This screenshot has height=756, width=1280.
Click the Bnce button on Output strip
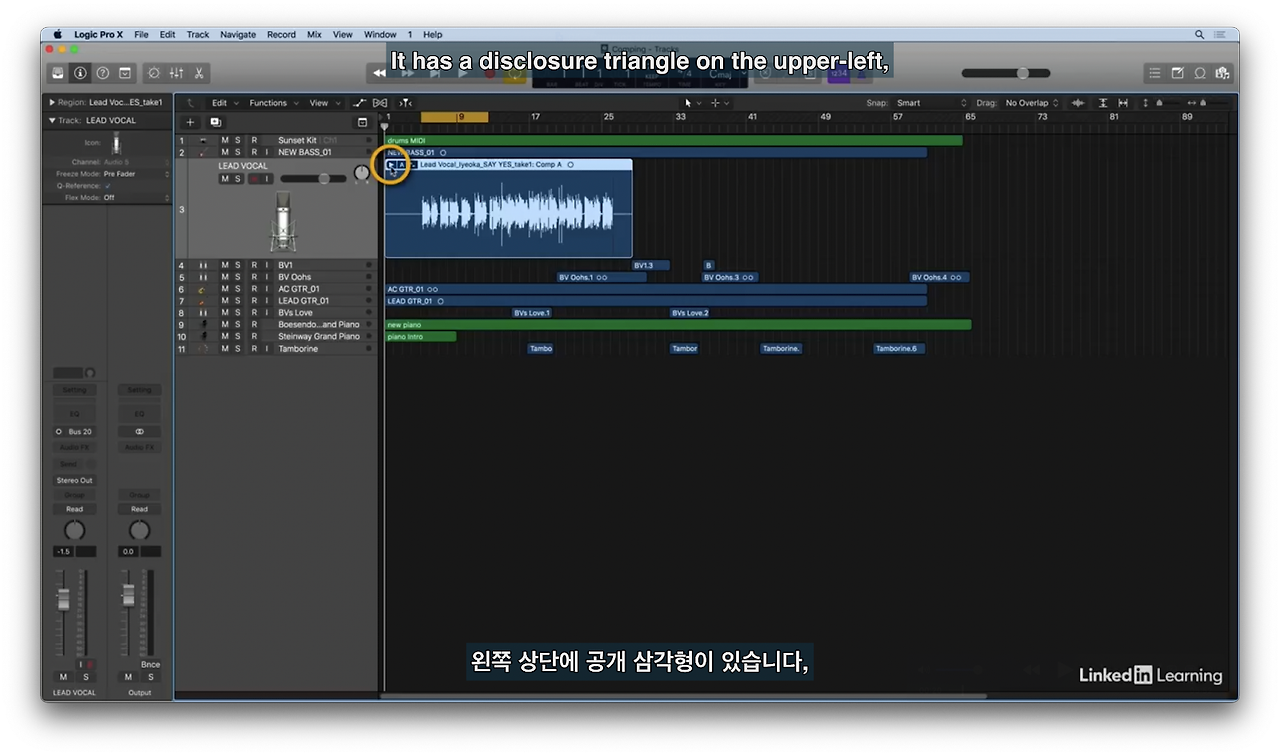150,665
